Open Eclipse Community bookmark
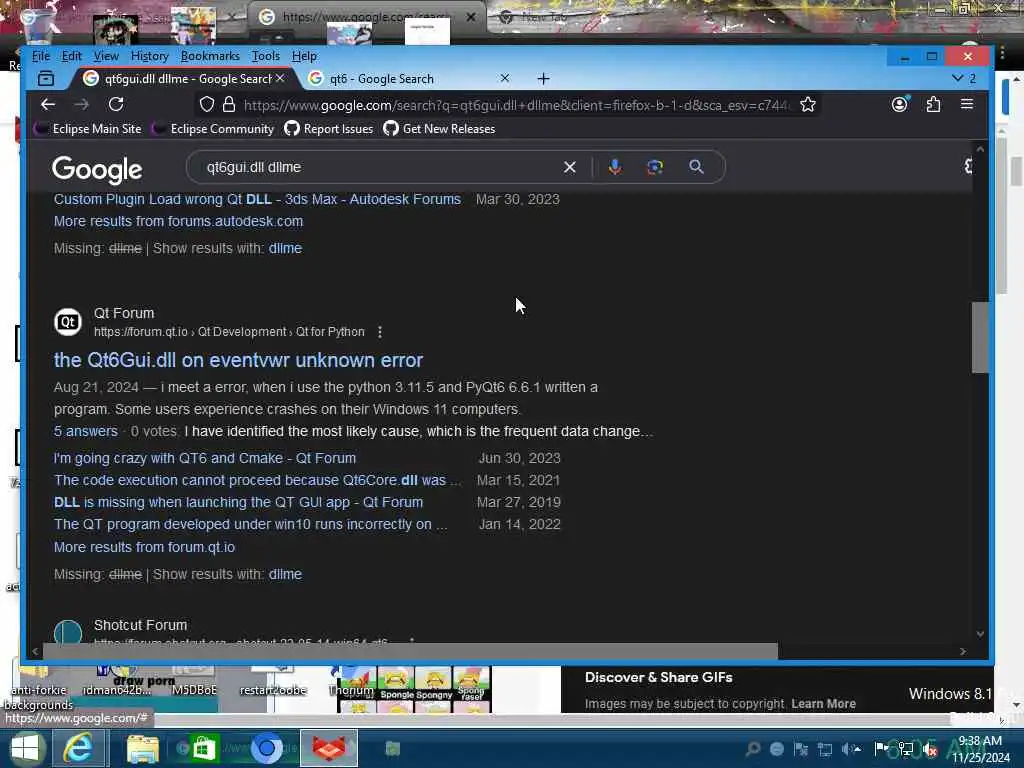 (214, 129)
